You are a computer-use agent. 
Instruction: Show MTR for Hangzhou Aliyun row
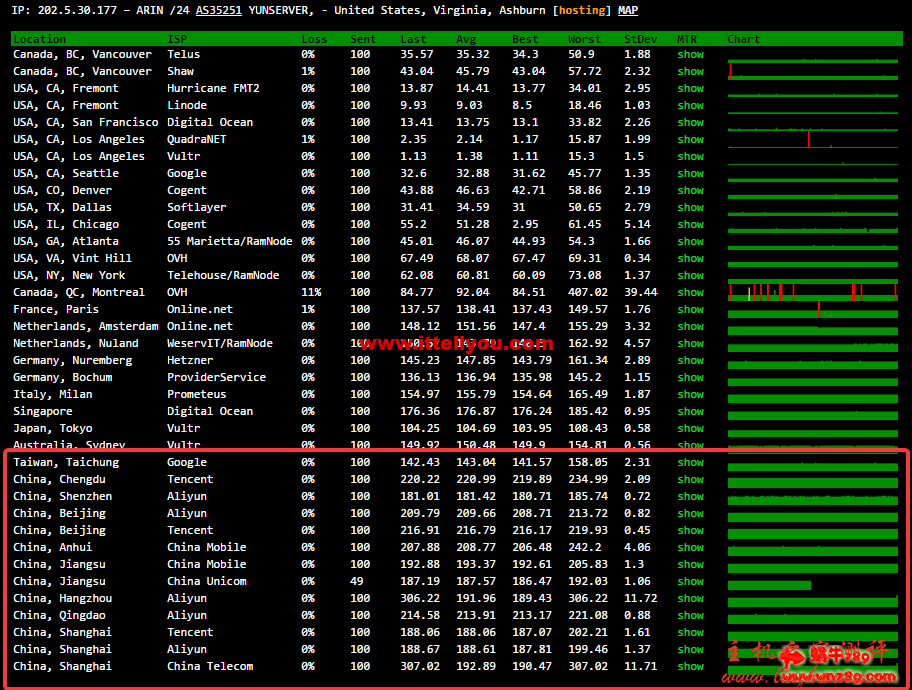point(690,598)
